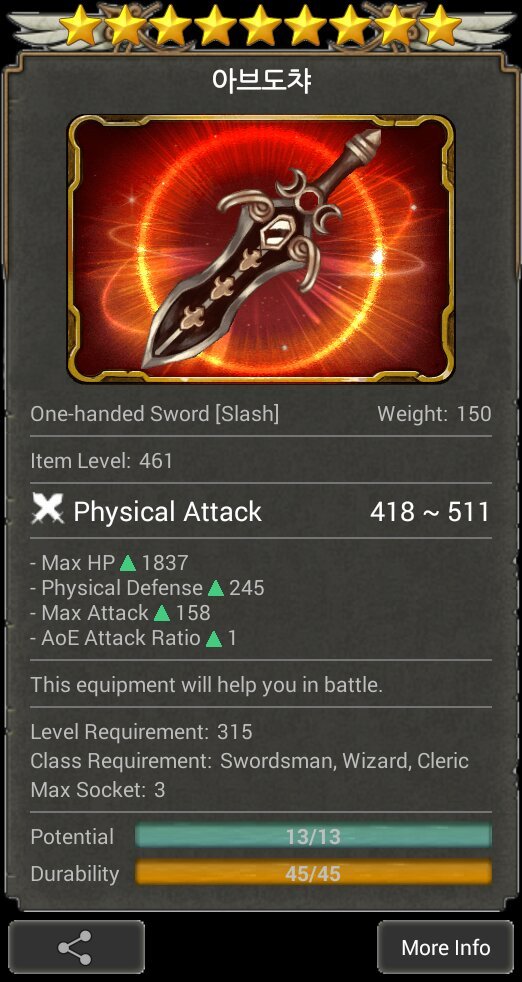The width and height of the screenshot is (522, 982).
Task: Click the Max Socket 3 text
Action: 98,790
